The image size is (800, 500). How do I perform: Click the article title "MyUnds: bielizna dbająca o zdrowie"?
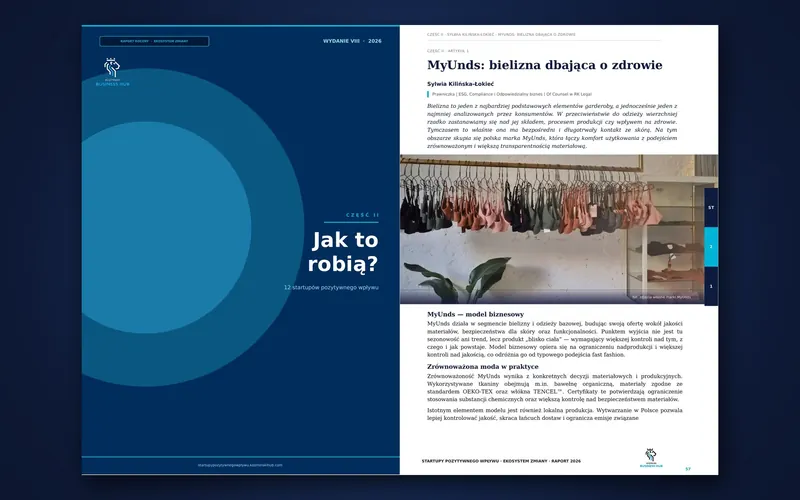click(544, 65)
